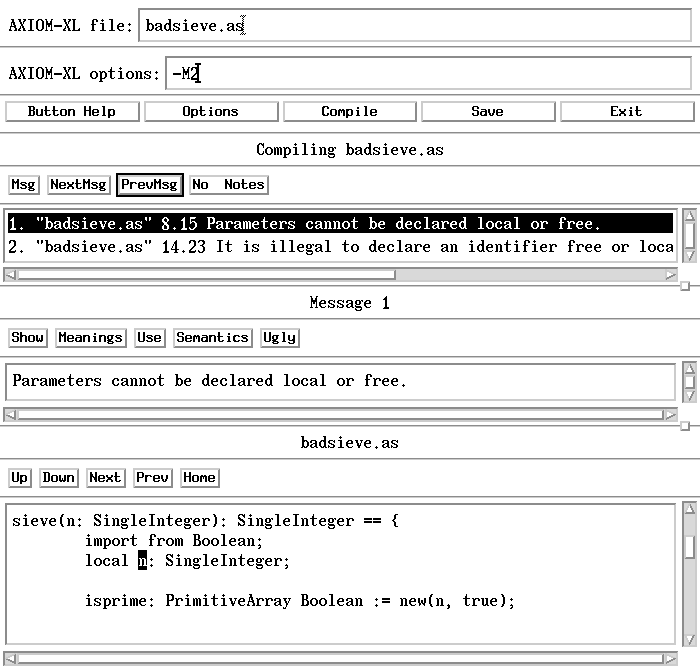
Task: Click the source code vertical scrollbar thumb
Action: (x=690, y=547)
